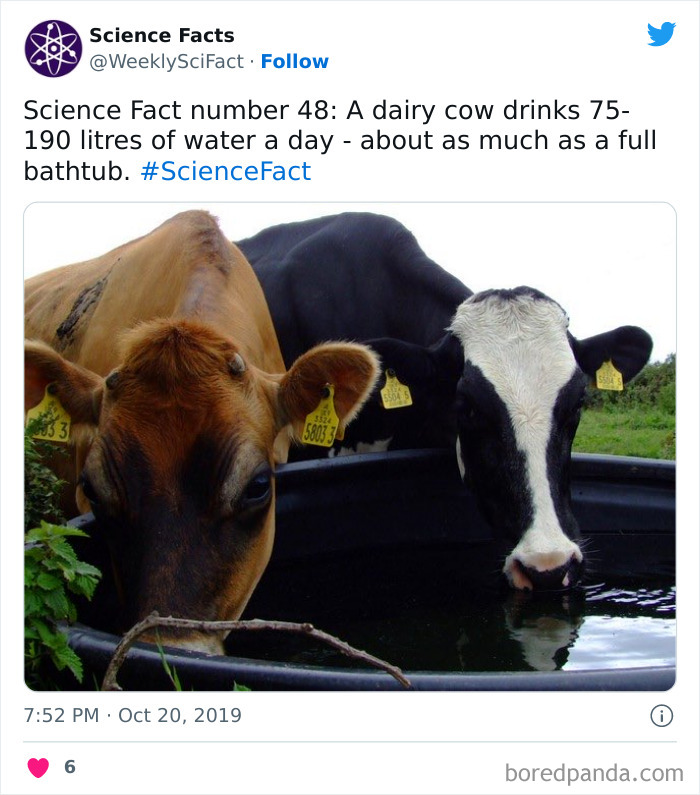Click the 7:52 PM timestamp
This screenshot has height=795, width=700.
(61, 716)
